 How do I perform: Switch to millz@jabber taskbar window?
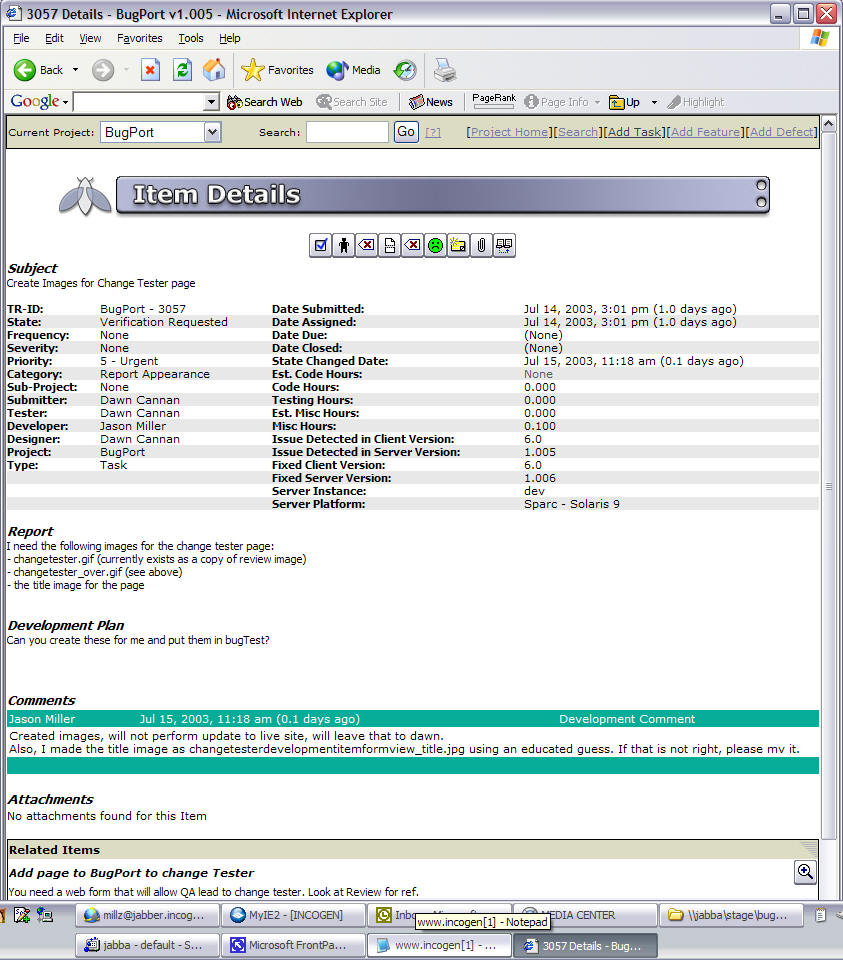pyautogui.click(x=148, y=915)
